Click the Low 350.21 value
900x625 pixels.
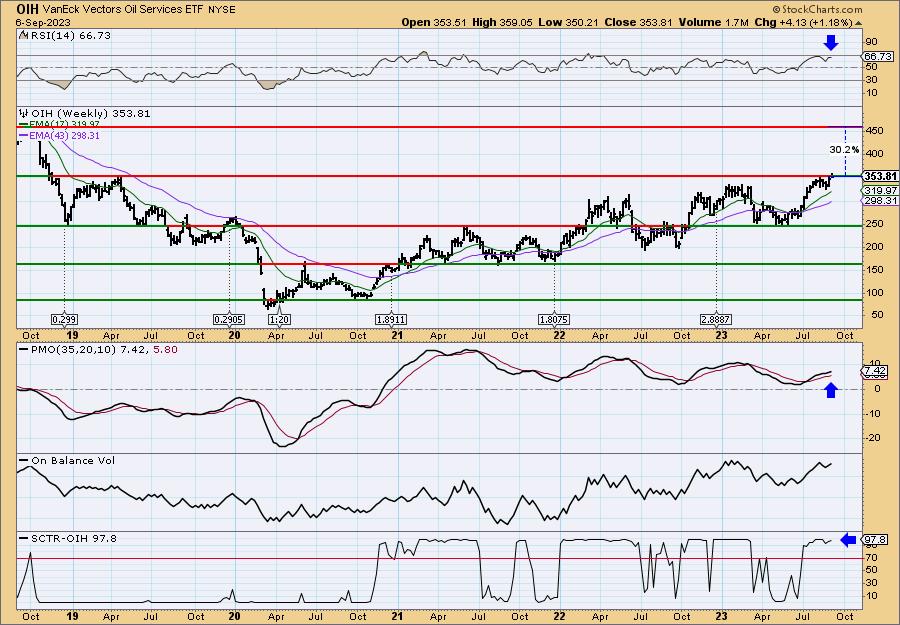point(570,22)
